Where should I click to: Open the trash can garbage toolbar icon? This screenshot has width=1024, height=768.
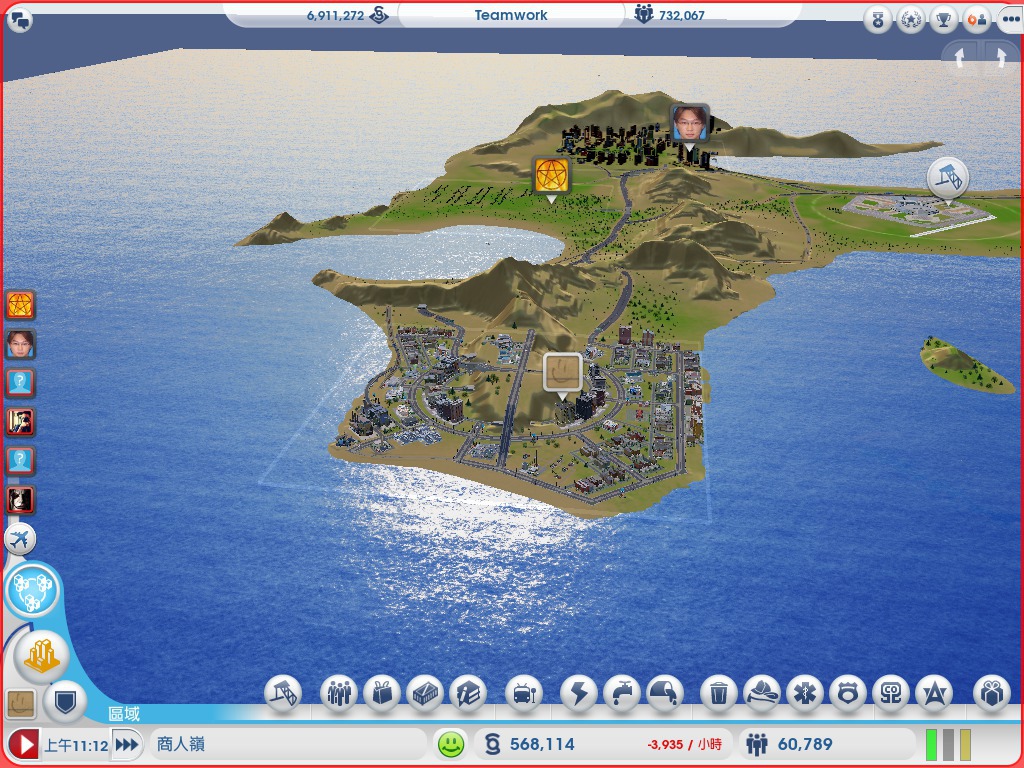point(718,693)
